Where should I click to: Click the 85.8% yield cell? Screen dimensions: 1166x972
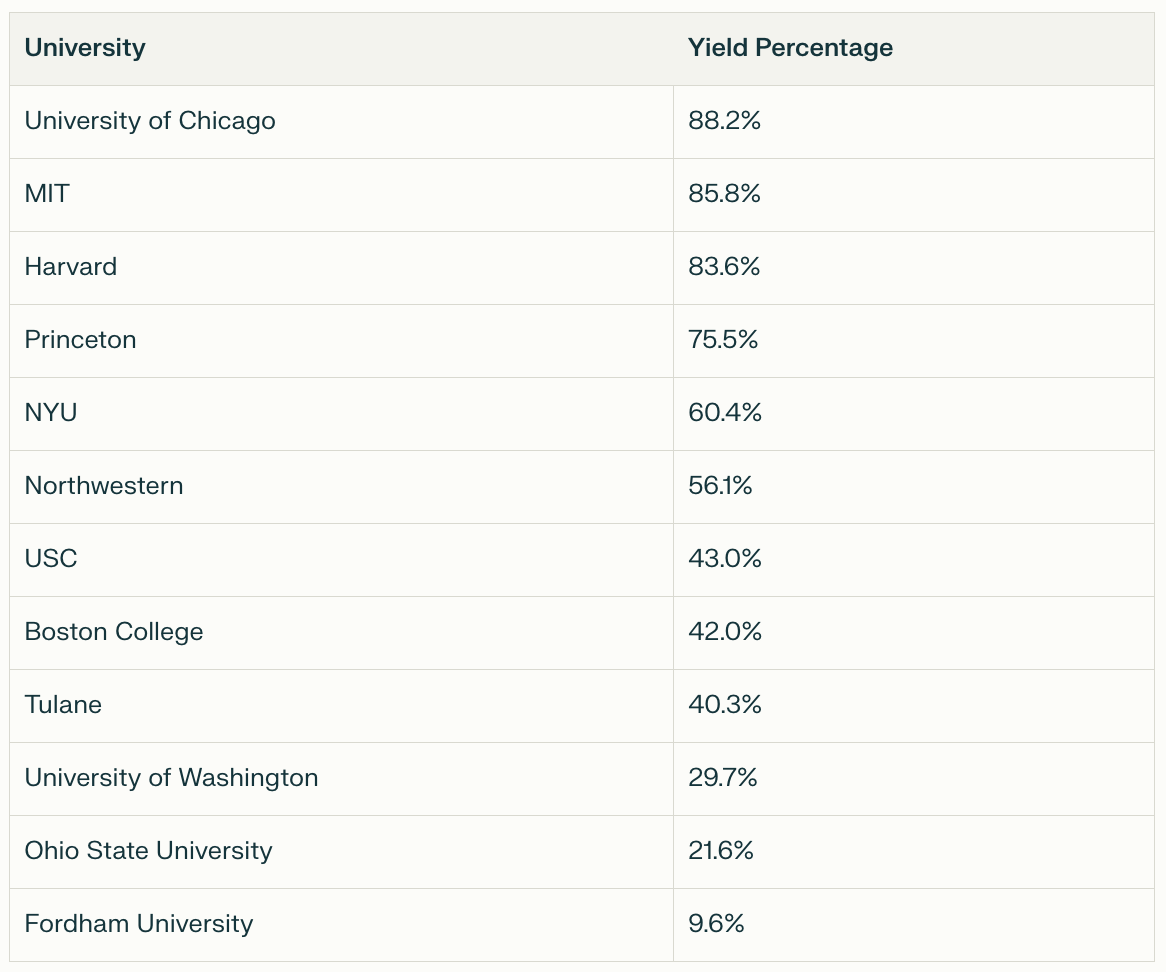(725, 194)
